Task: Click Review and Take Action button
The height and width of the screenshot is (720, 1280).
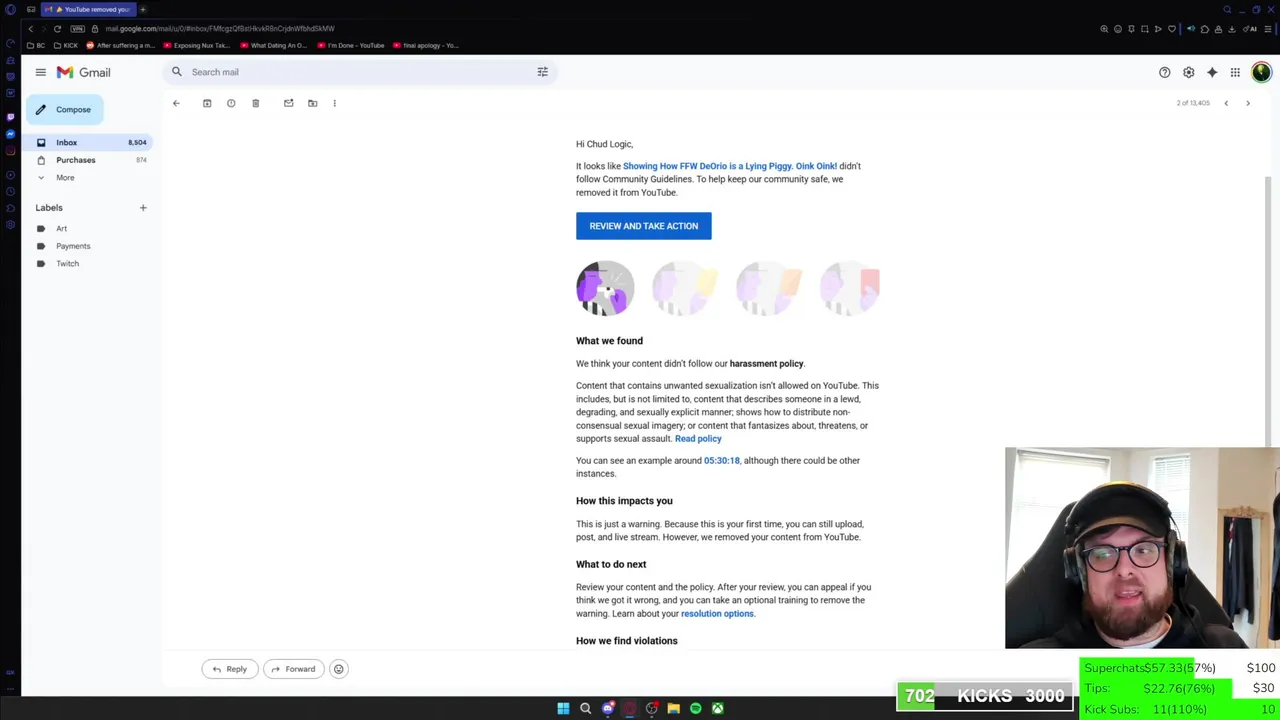Action: pyautogui.click(x=643, y=226)
